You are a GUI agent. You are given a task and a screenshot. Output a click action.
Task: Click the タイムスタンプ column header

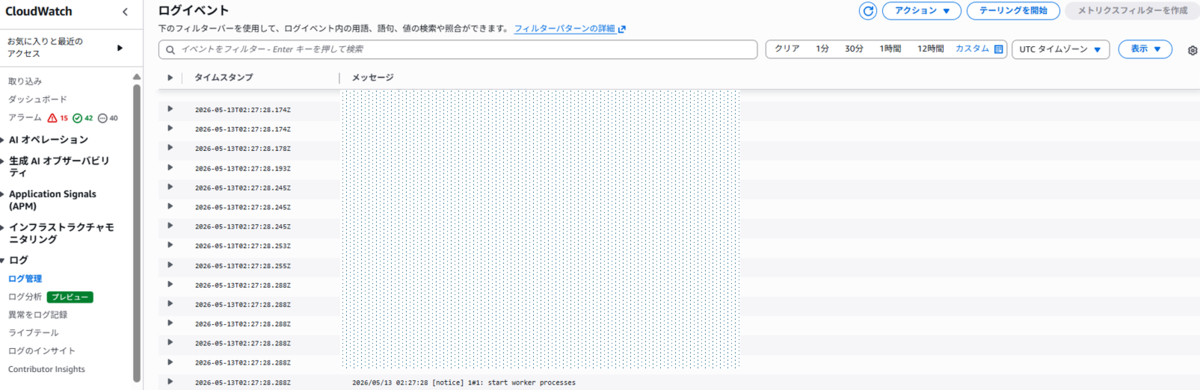pos(224,77)
